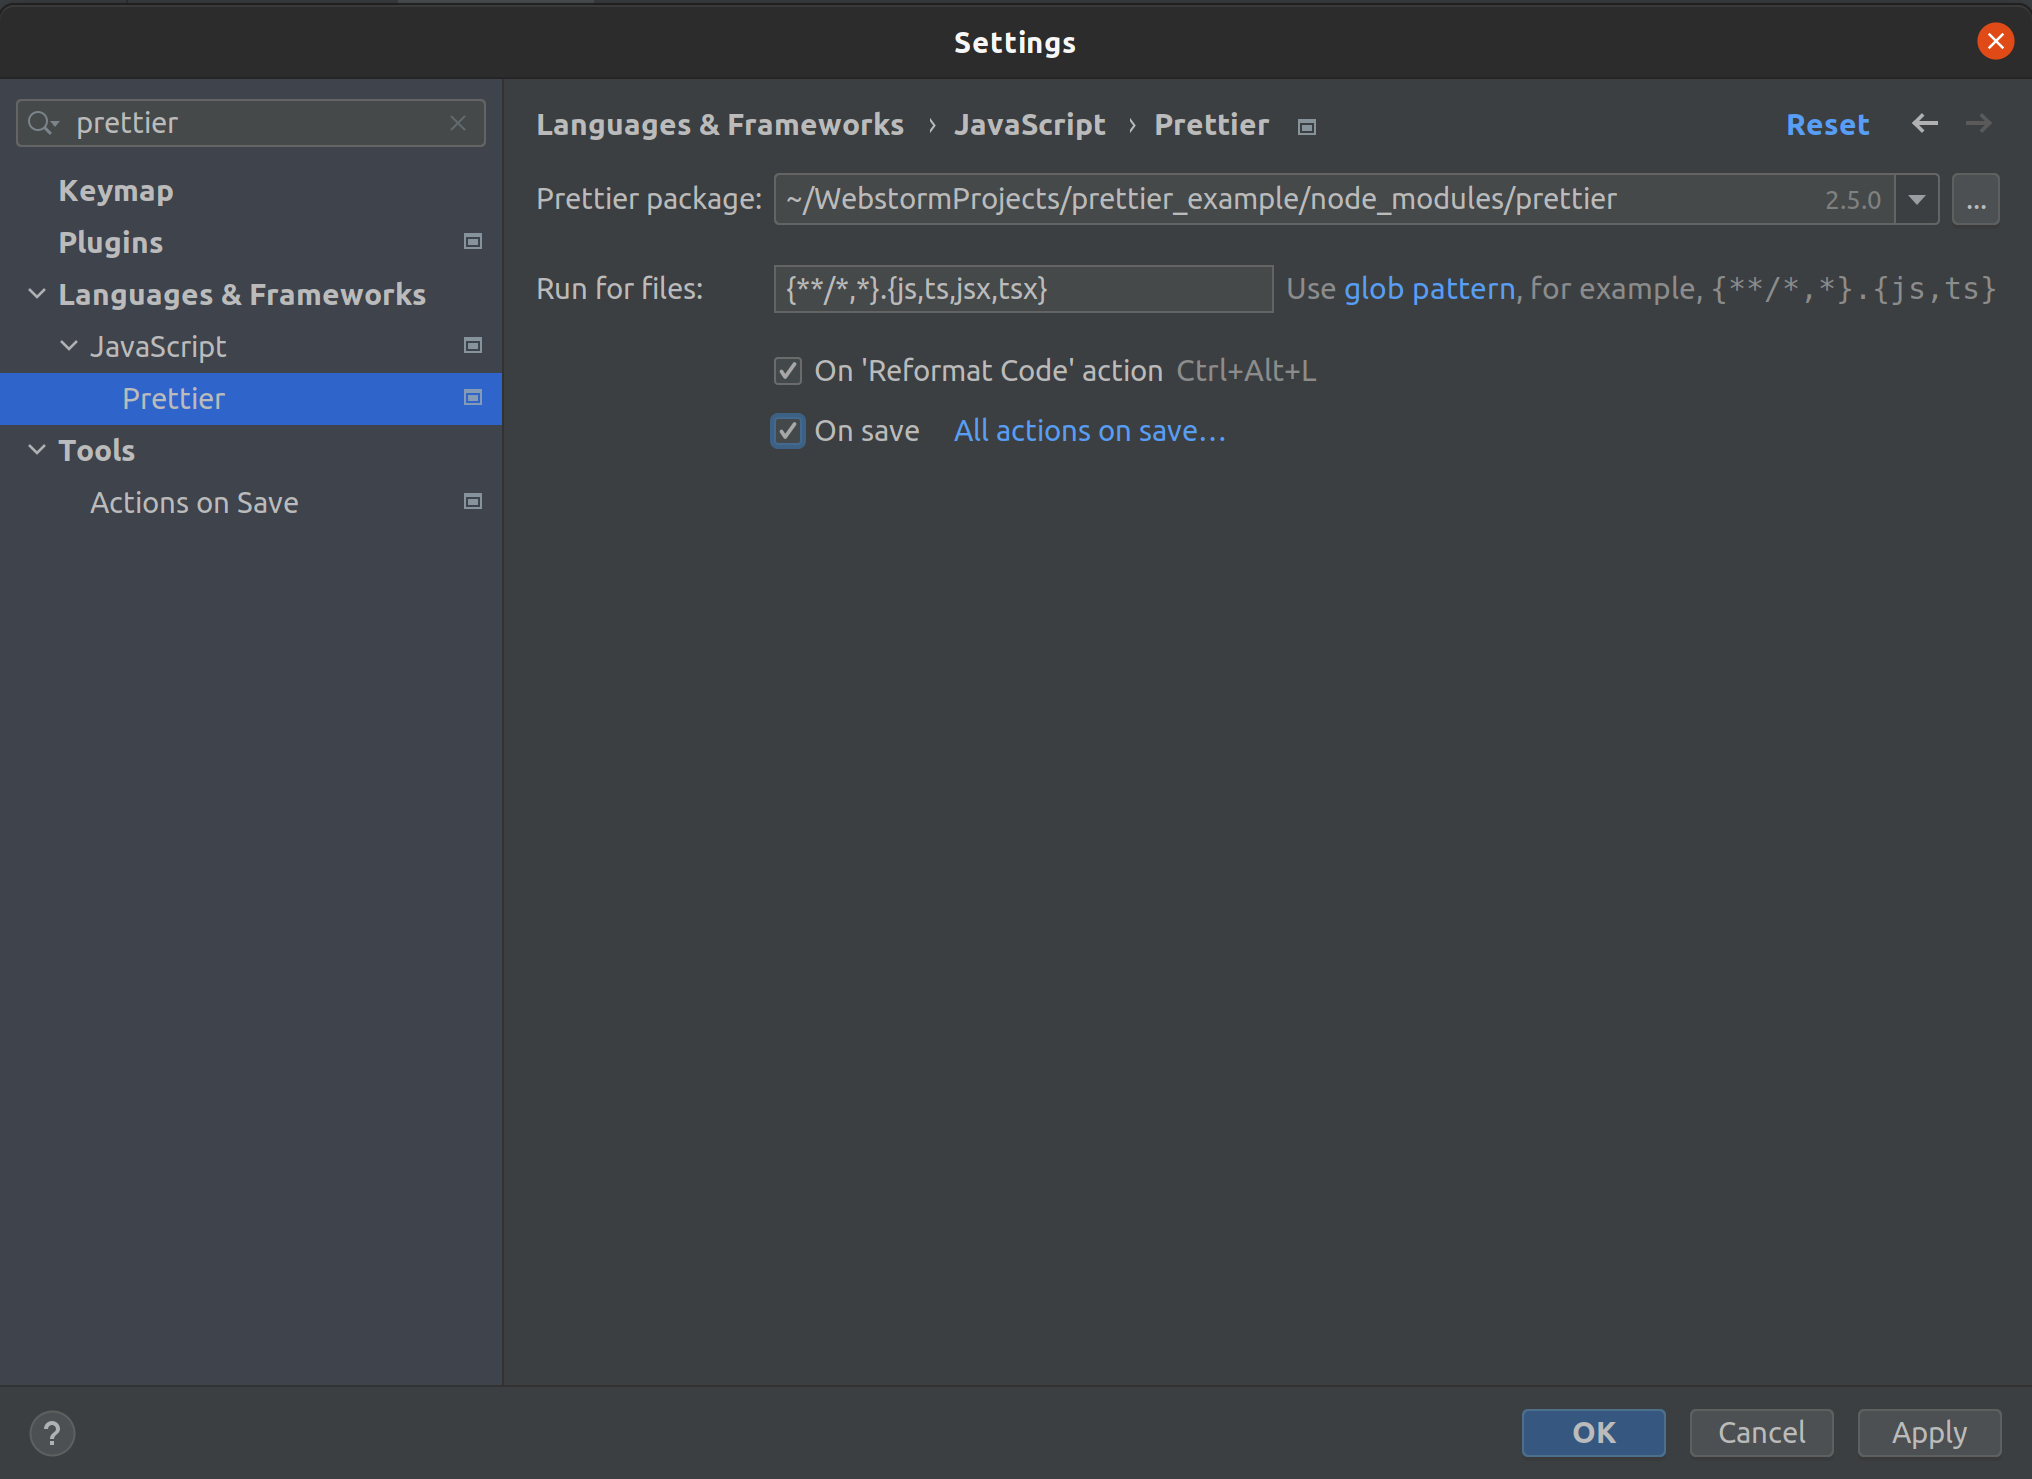
Task: Click the Reset button to restore defaults
Action: pyautogui.click(x=1827, y=125)
